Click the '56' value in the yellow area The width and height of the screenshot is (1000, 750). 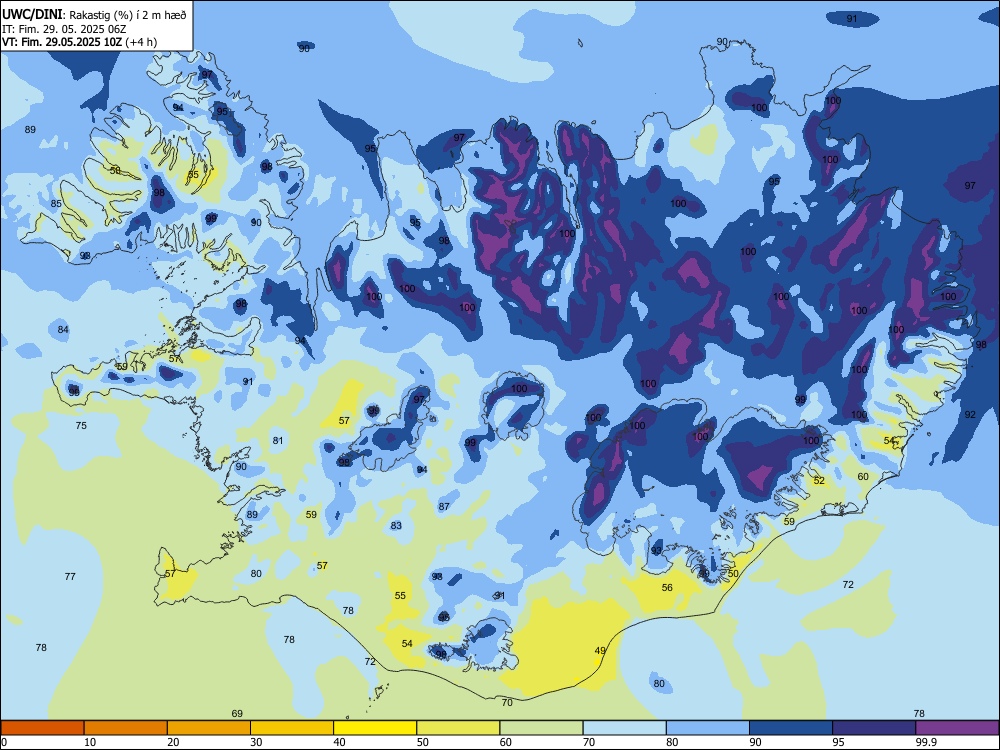[667, 587]
